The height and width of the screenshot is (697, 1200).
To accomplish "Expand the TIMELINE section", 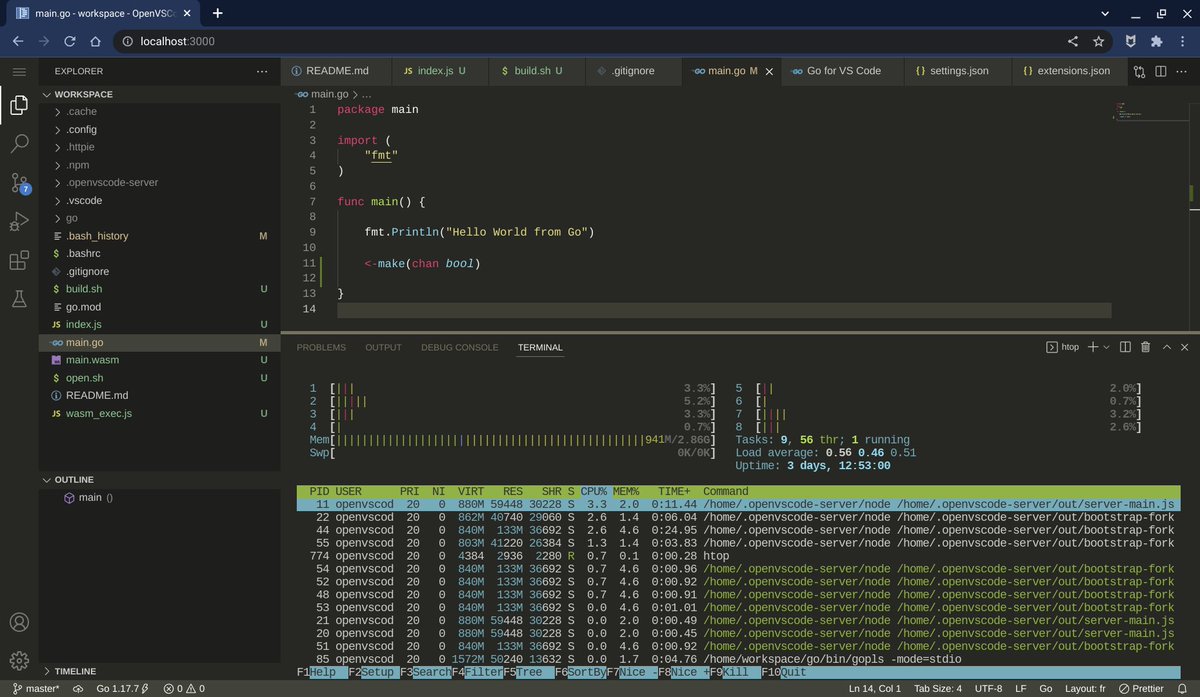I will (x=75, y=671).
